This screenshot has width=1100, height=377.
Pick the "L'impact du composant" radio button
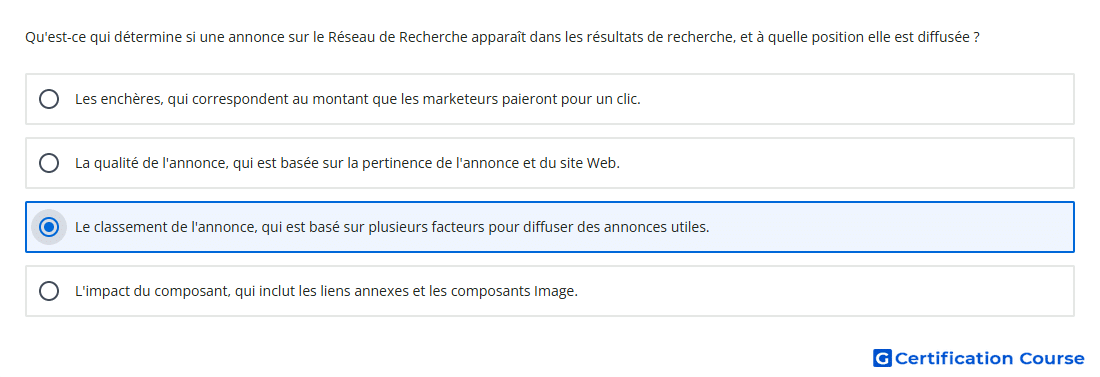point(49,291)
